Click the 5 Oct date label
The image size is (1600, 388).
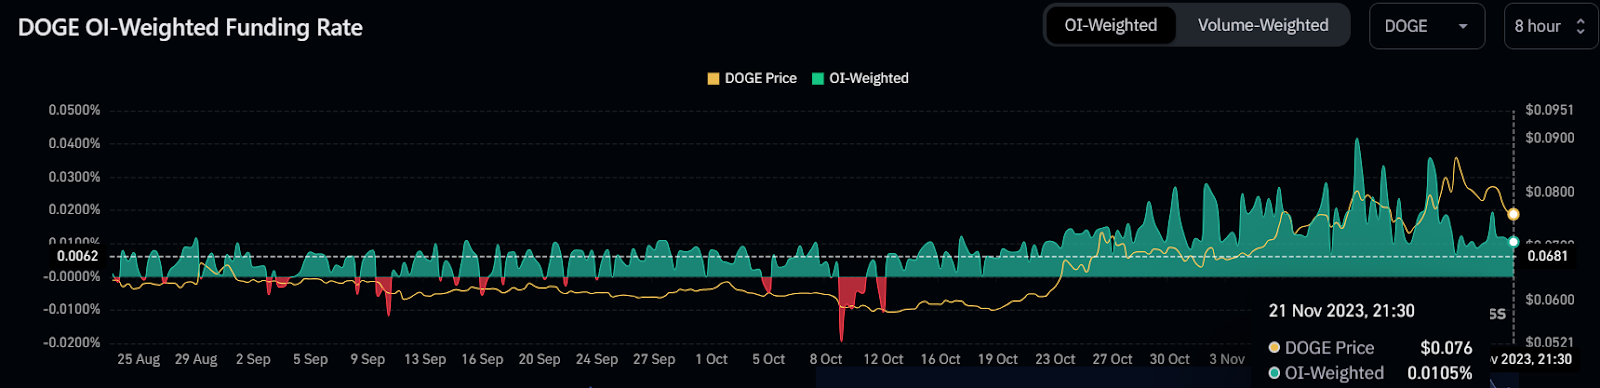point(769,359)
